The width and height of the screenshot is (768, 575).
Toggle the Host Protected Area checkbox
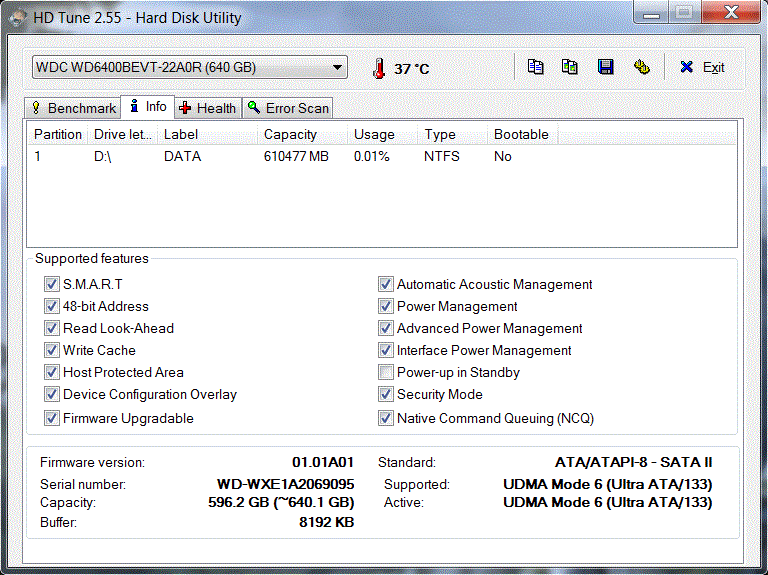coord(51,372)
